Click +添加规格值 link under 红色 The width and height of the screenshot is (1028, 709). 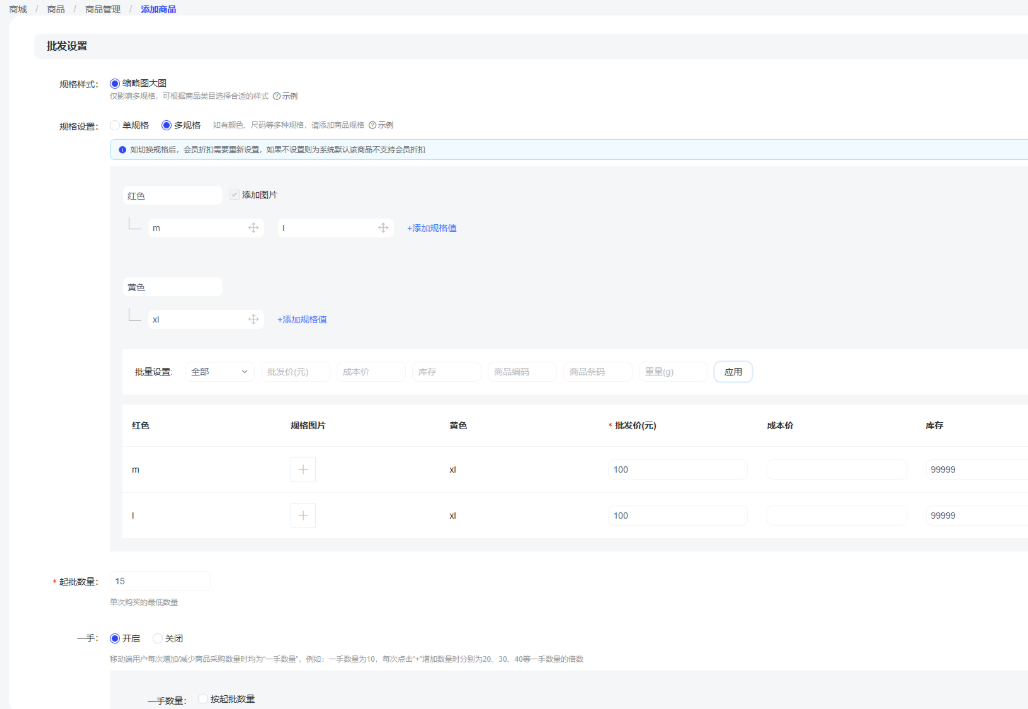point(432,228)
